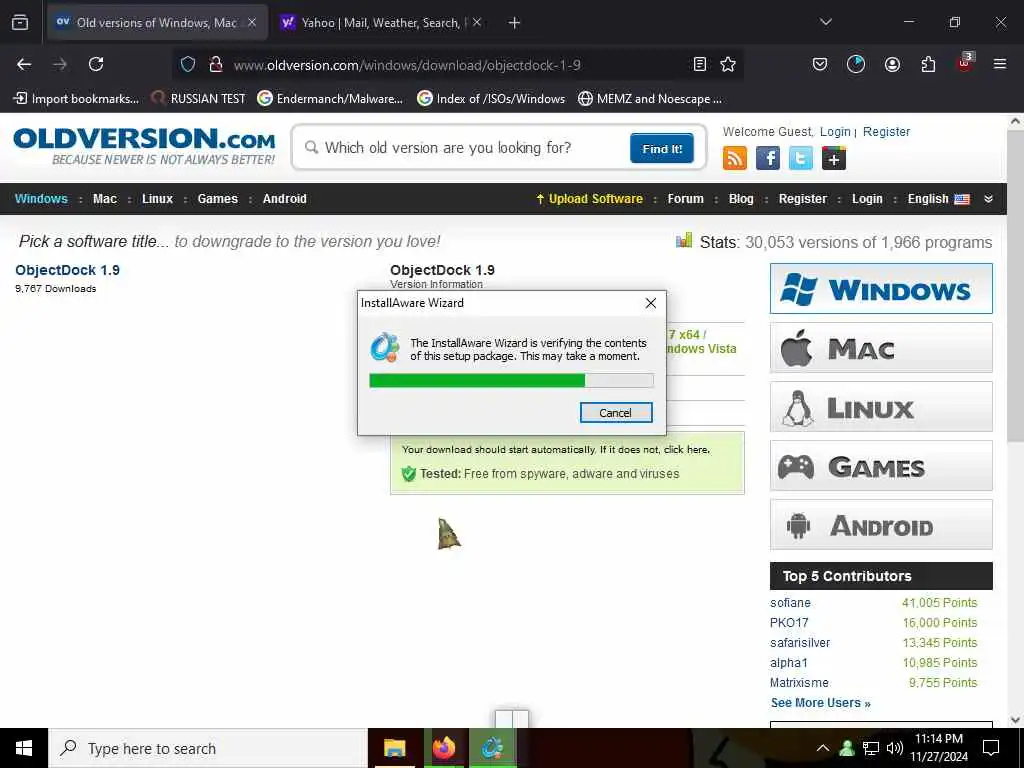Open a new browser tab

pos(514,22)
